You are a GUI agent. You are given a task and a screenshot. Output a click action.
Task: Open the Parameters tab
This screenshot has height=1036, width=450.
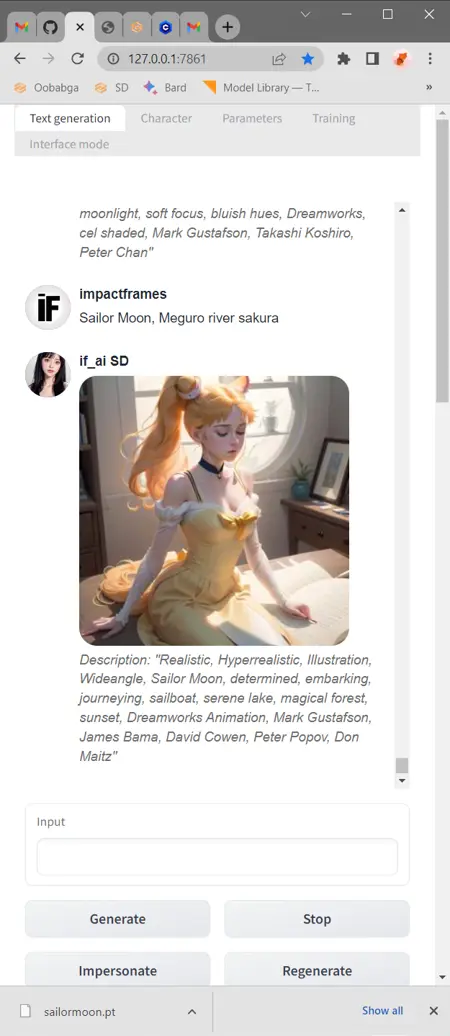coord(252,118)
